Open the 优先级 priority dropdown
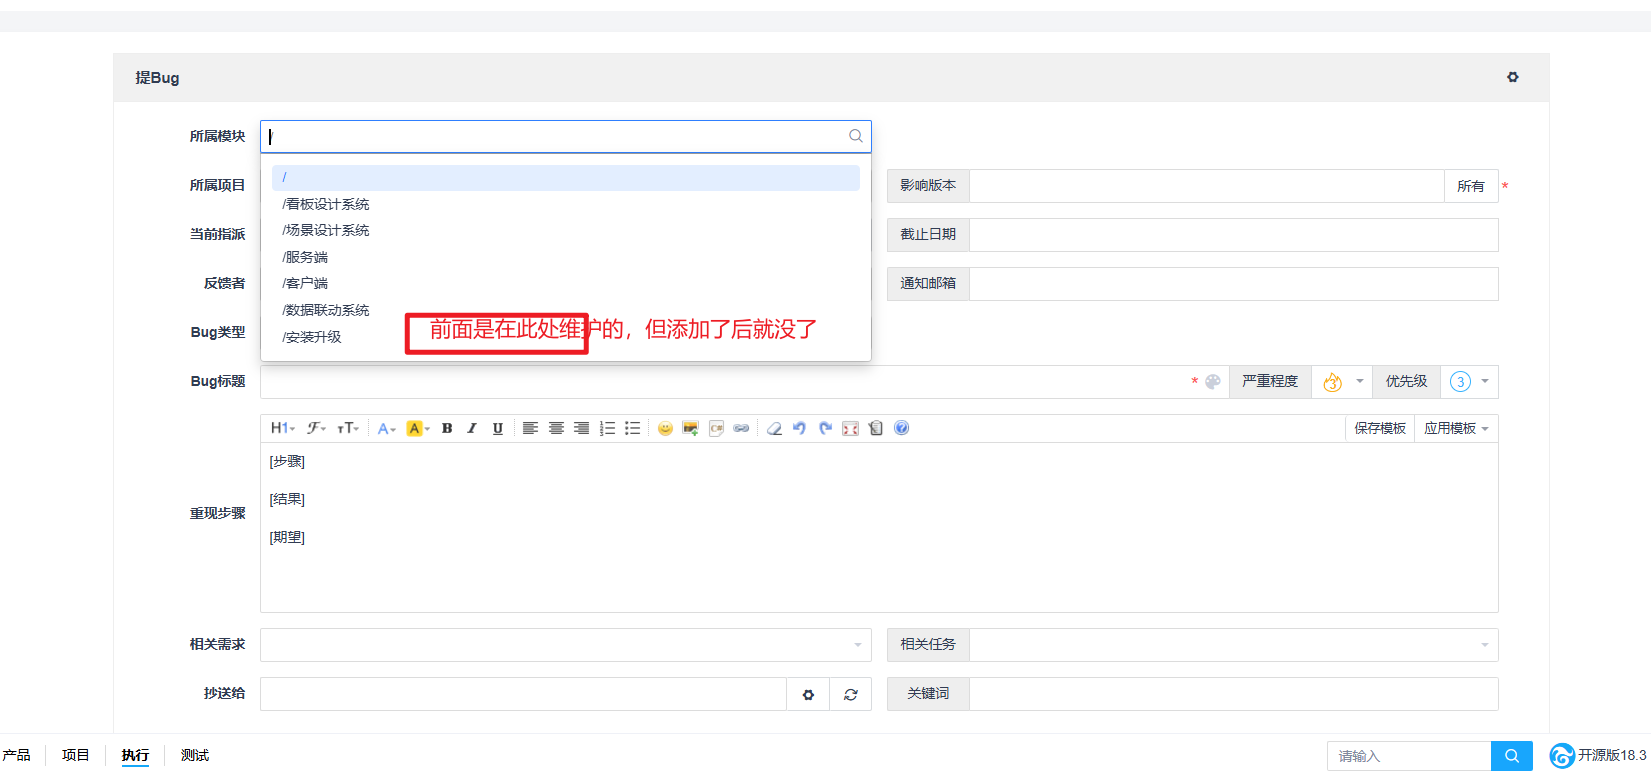 (x=1470, y=382)
